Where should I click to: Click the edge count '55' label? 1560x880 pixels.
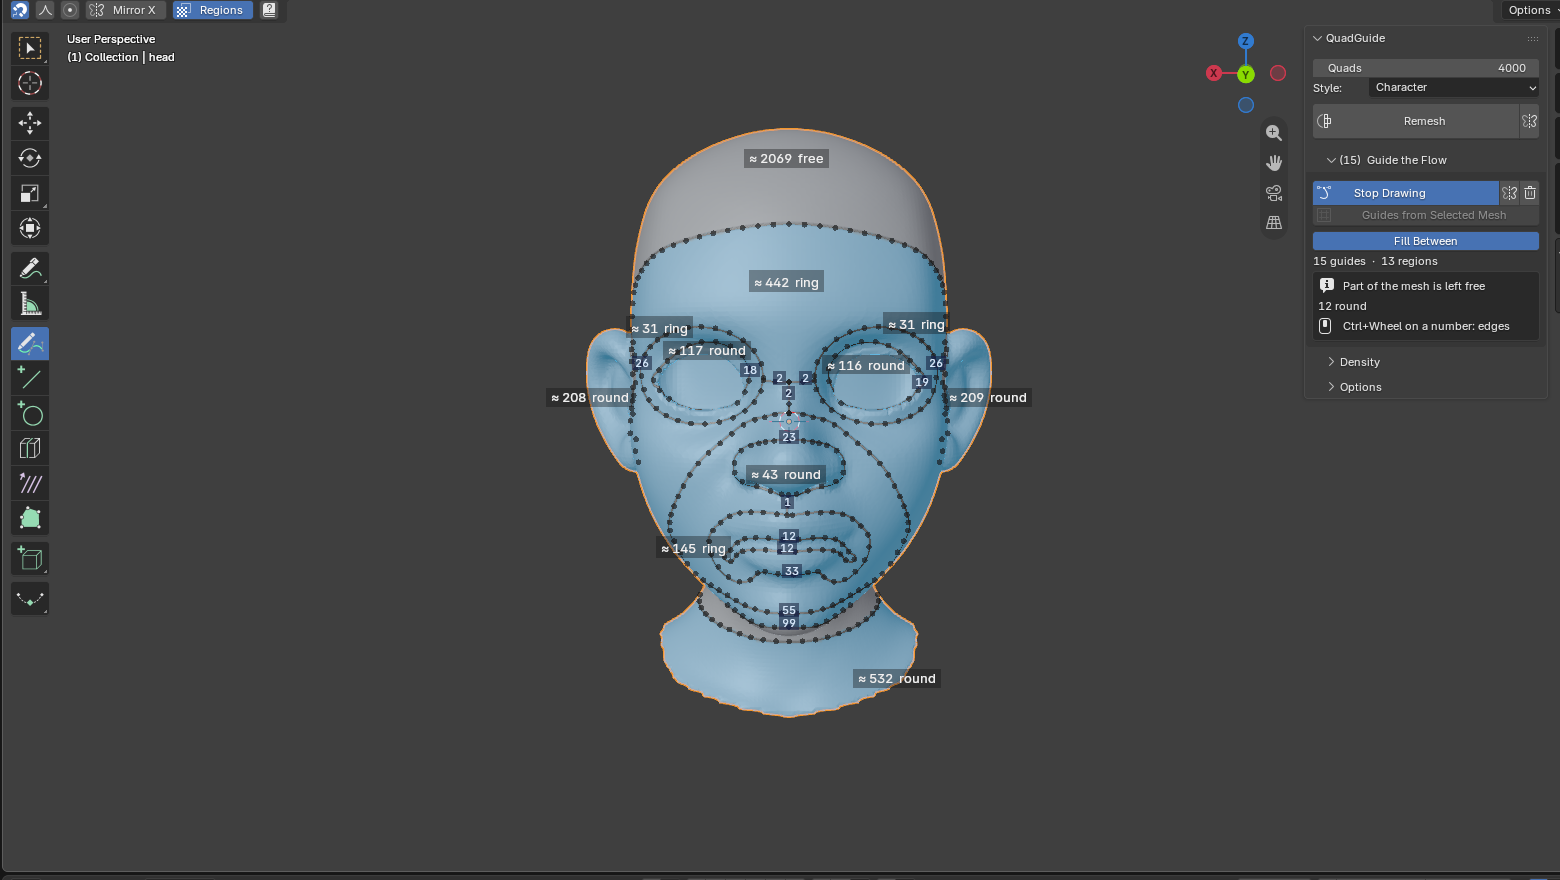pos(789,610)
